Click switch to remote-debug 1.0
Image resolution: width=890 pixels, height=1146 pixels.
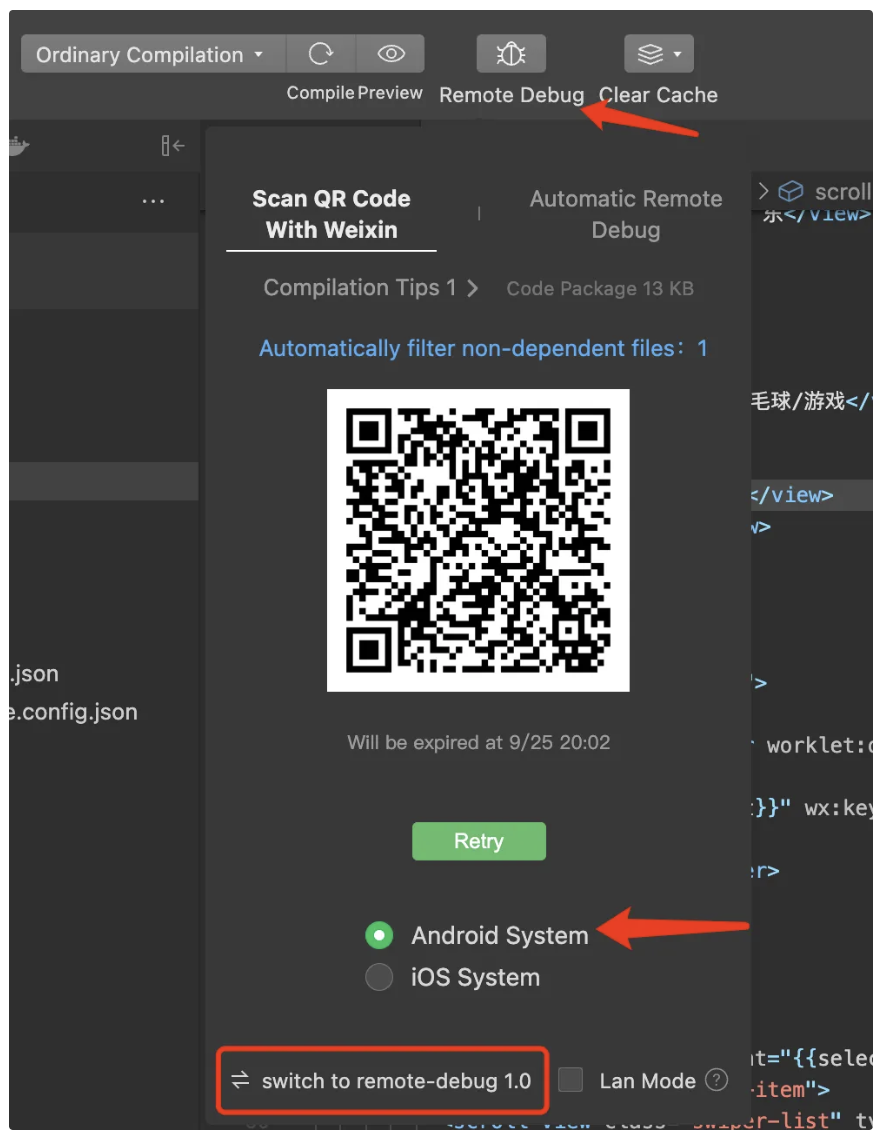pos(382,1081)
